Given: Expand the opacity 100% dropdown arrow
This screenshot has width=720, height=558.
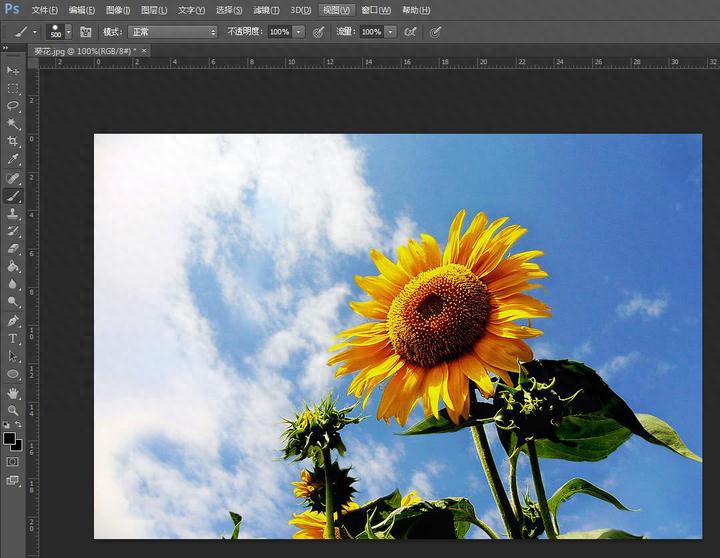Looking at the screenshot, I should pyautogui.click(x=300, y=32).
